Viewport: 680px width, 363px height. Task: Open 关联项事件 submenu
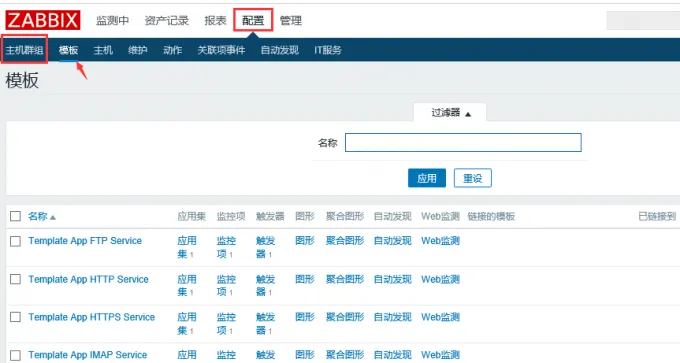pyautogui.click(x=221, y=50)
